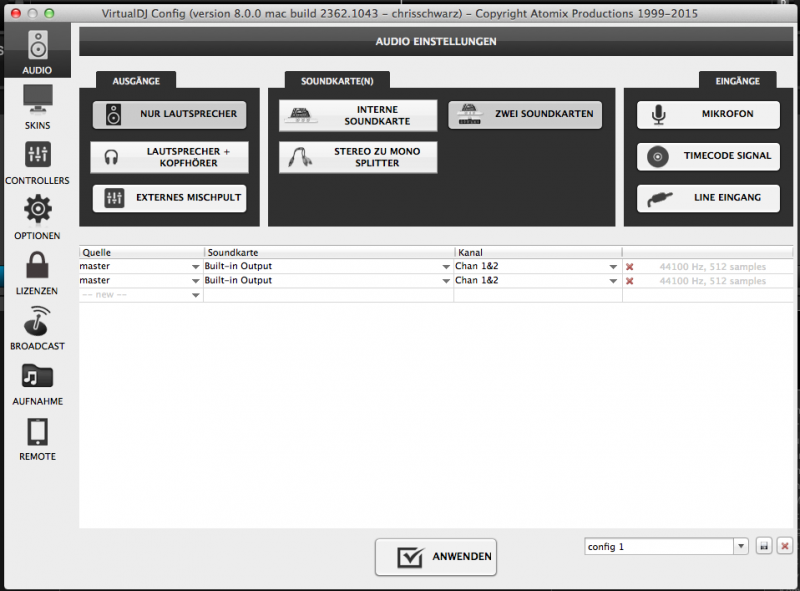
Task: Open Quelle dropdown in first master row
Action: coord(195,266)
